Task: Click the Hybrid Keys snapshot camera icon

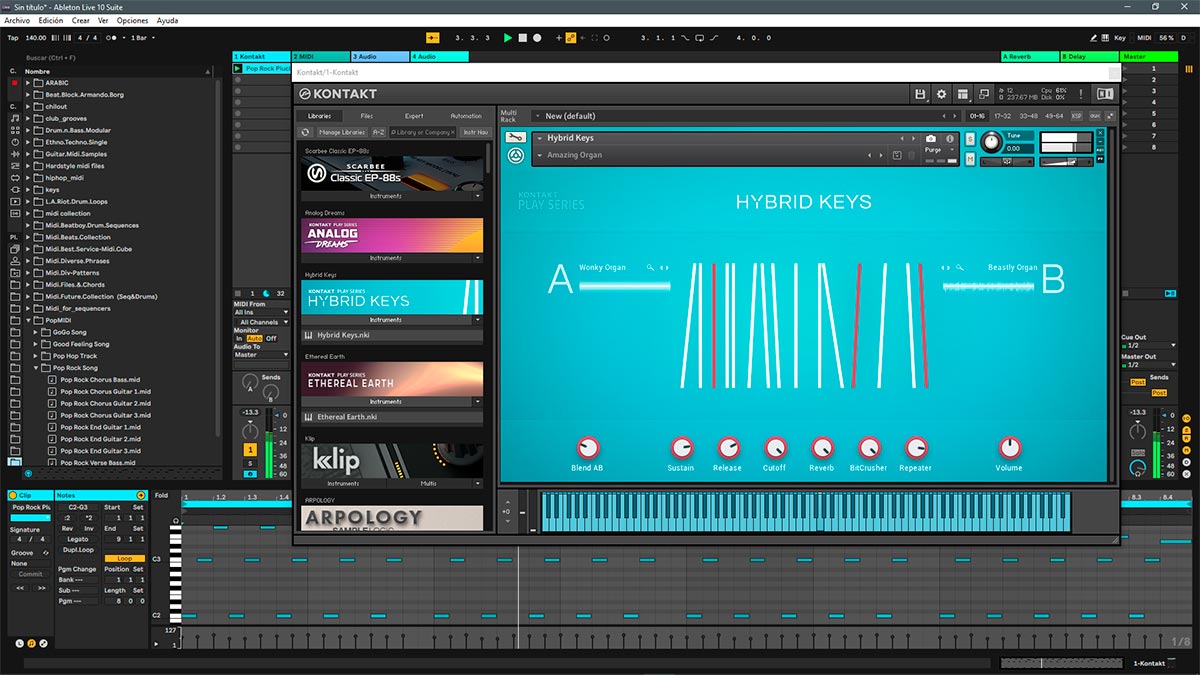Action: pyautogui.click(x=931, y=138)
